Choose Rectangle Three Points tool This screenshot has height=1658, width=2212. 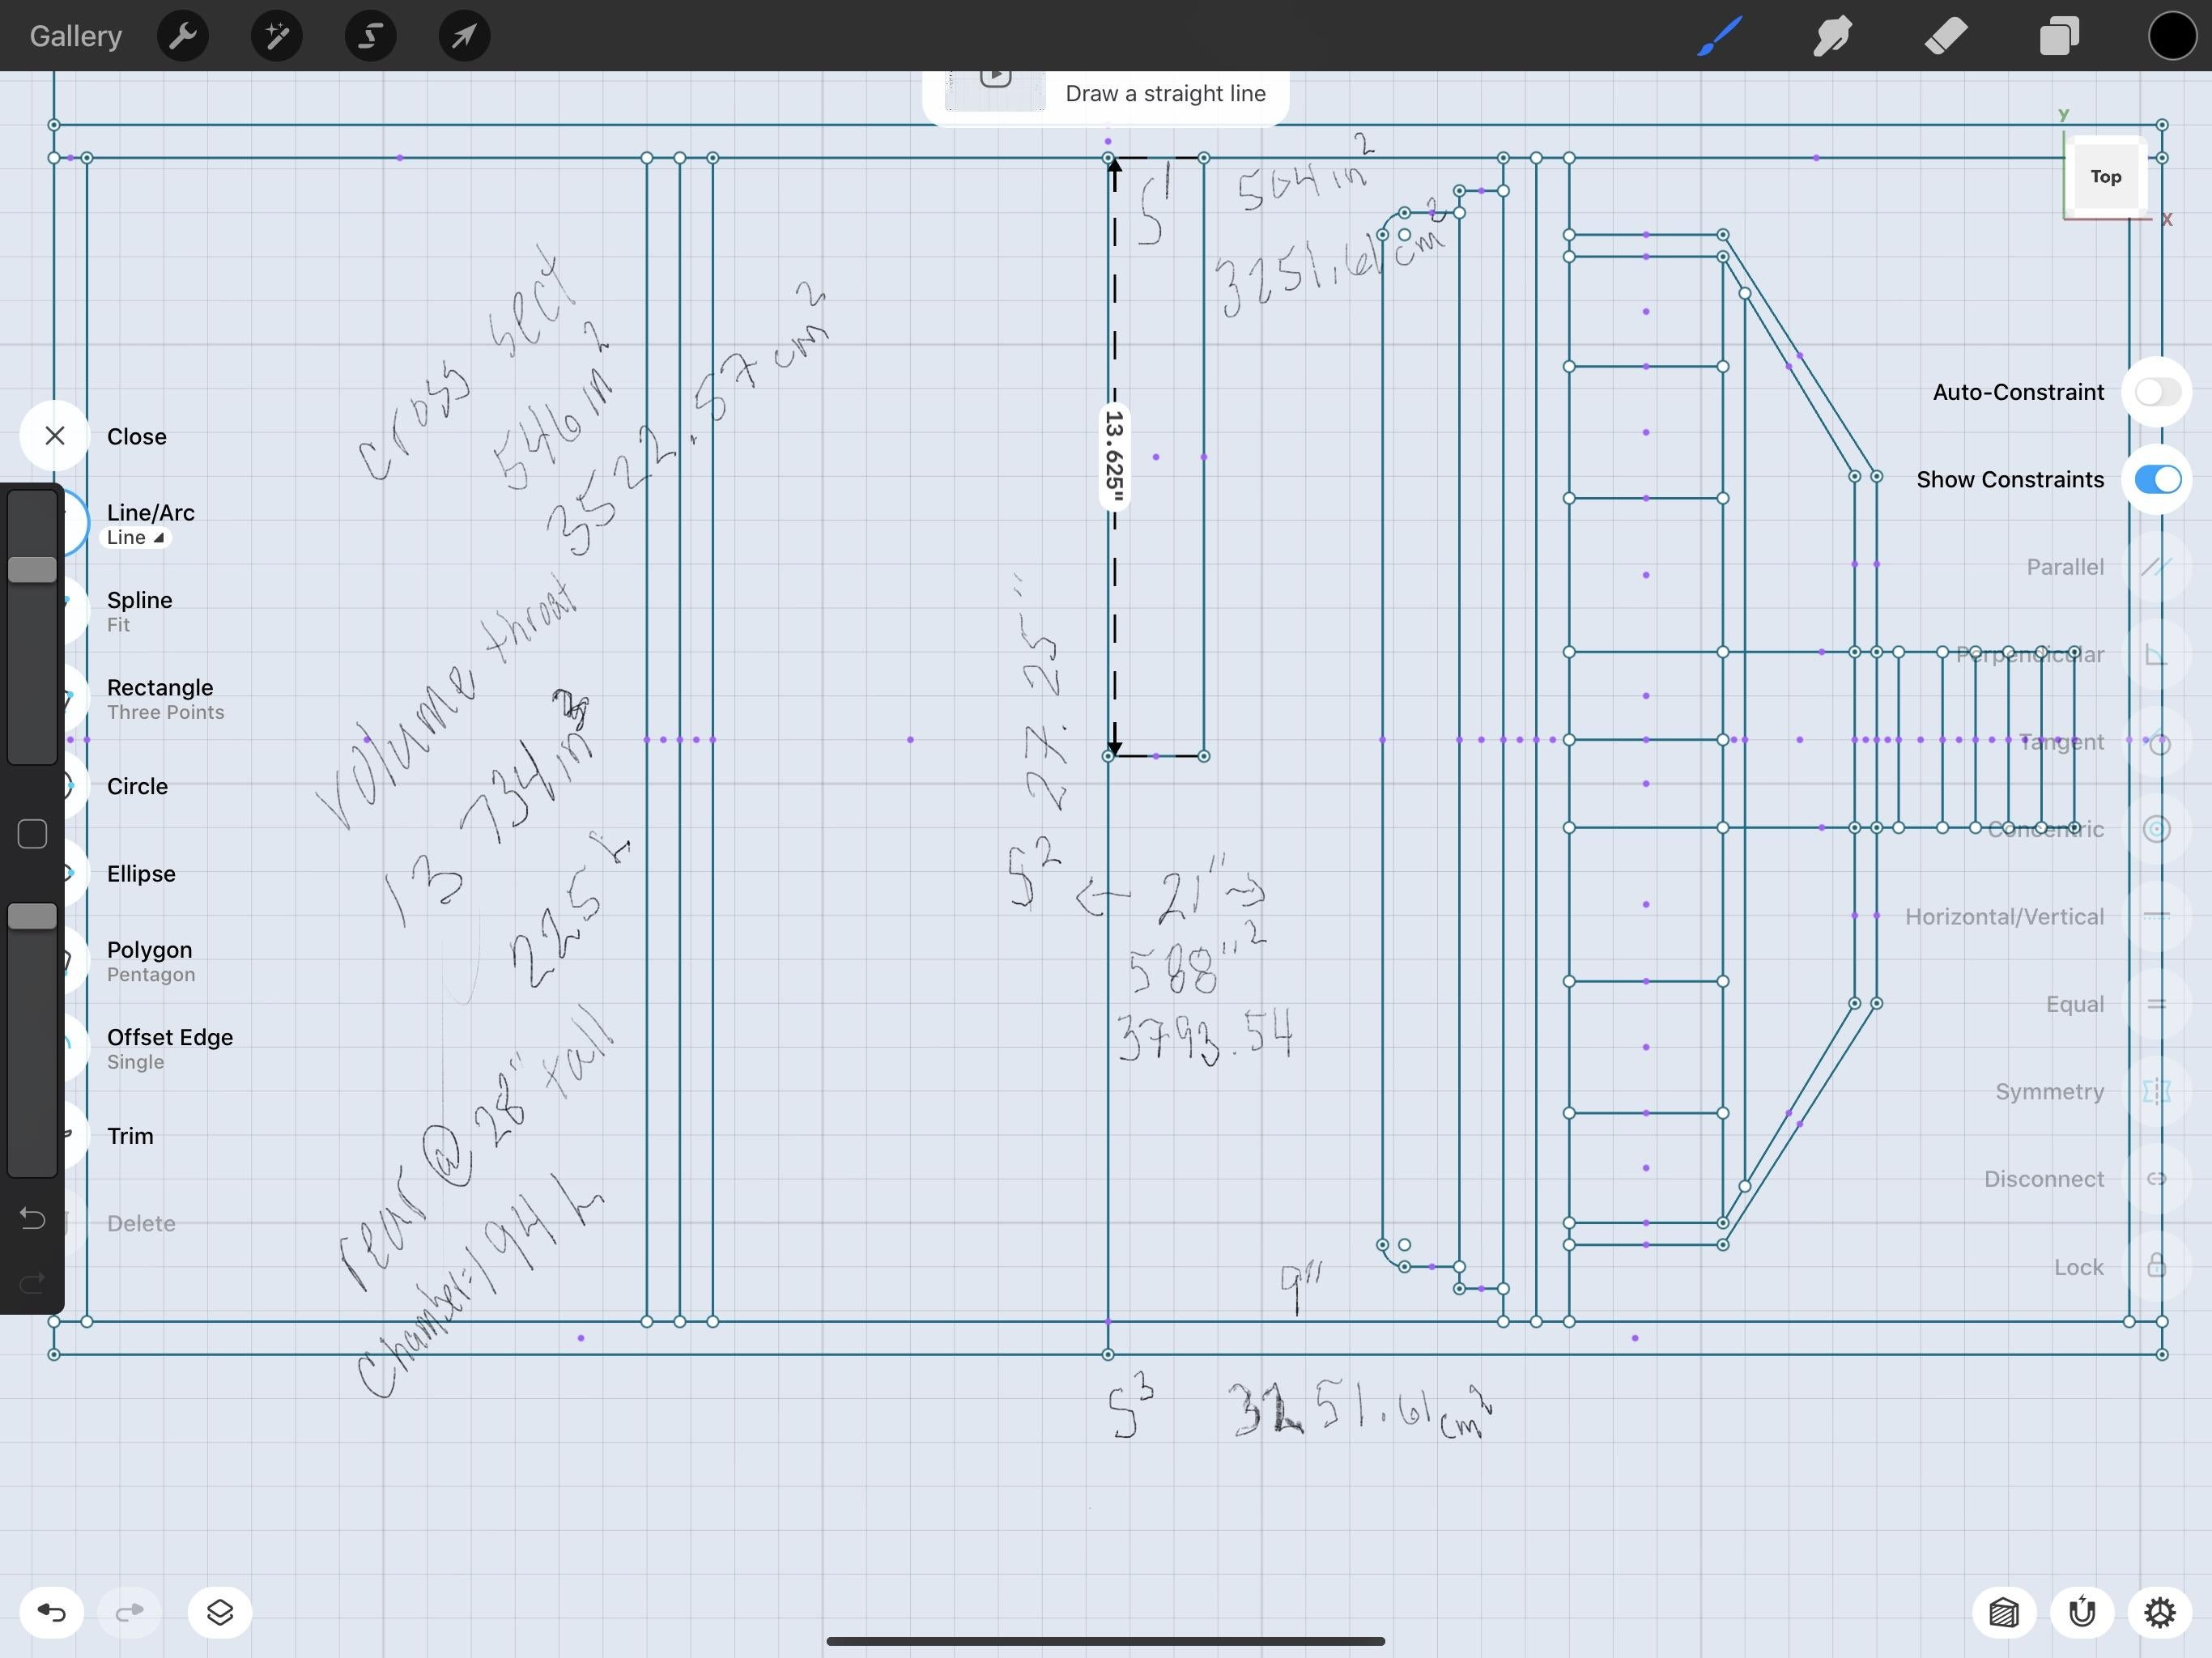pos(165,699)
